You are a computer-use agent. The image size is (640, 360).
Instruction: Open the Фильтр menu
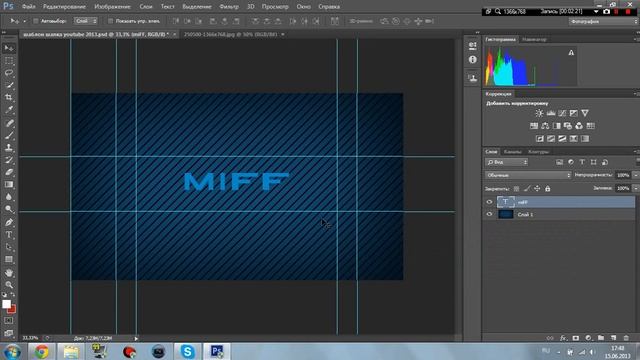pos(229,7)
